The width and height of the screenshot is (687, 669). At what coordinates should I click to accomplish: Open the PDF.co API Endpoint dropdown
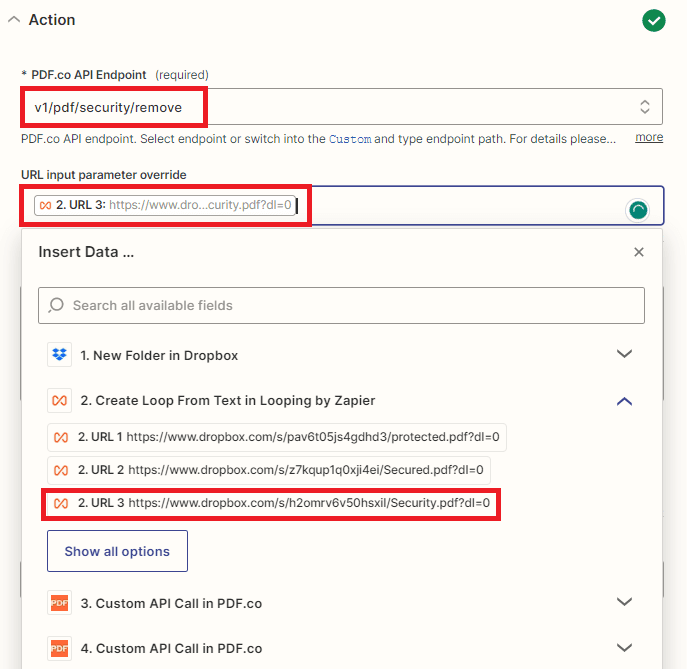point(342,107)
